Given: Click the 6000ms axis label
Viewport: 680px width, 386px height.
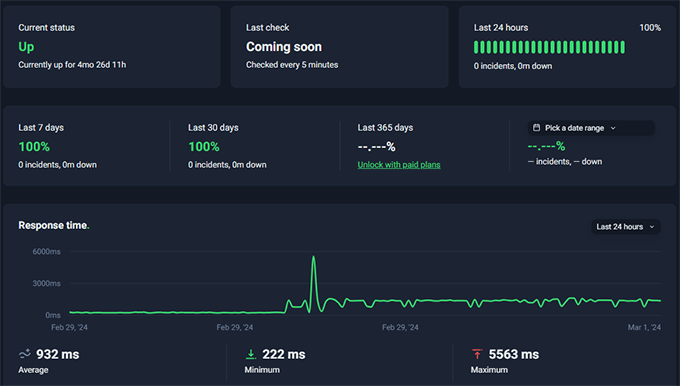Looking at the screenshot, I should (x=46, y=252).
